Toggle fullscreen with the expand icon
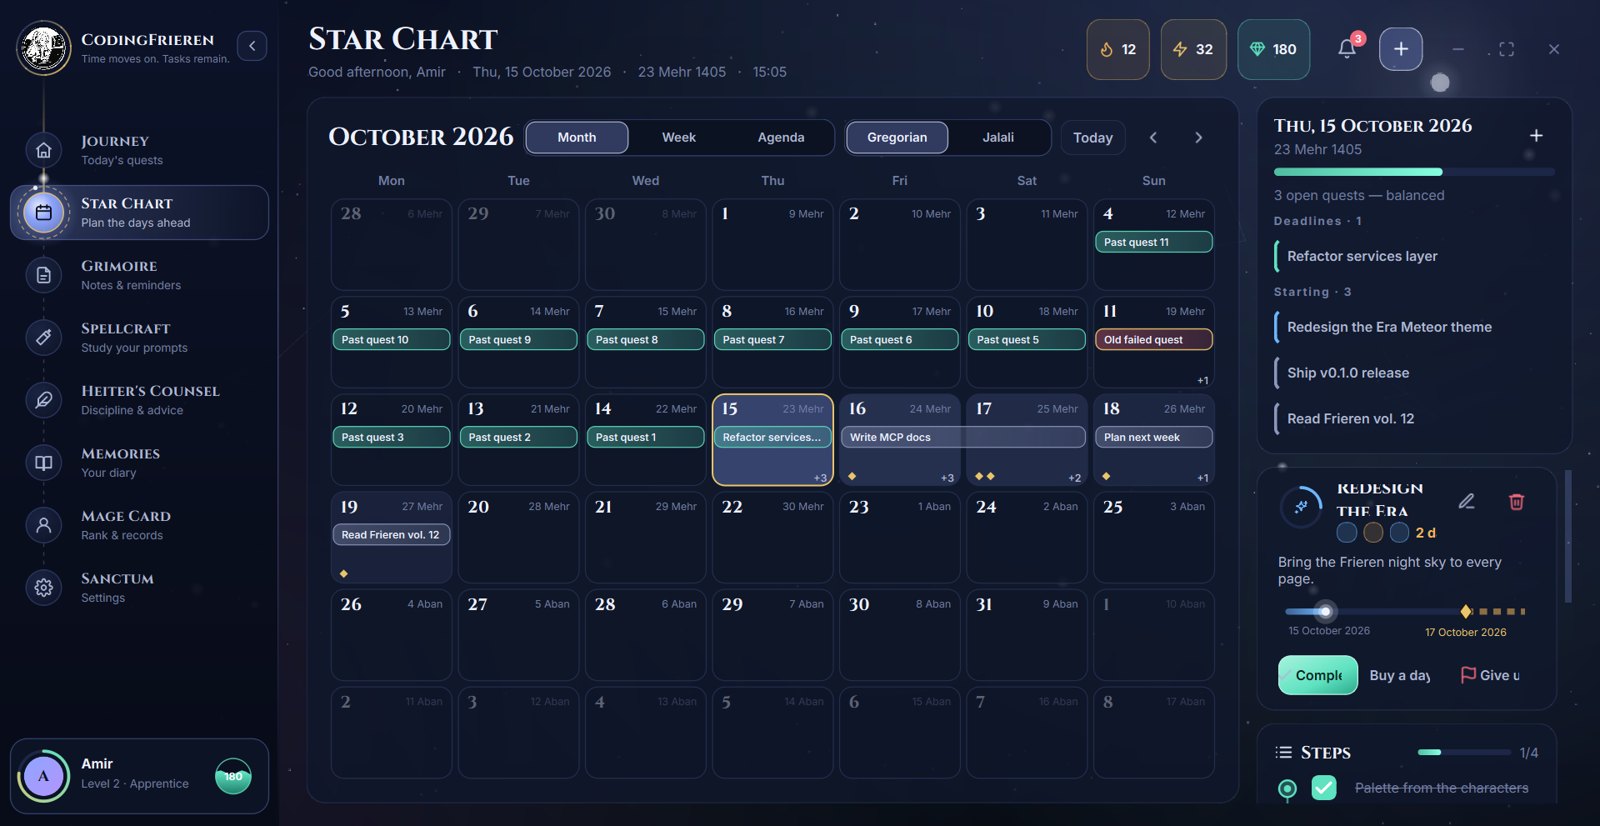1600x826 pixels. [1506, 49]
